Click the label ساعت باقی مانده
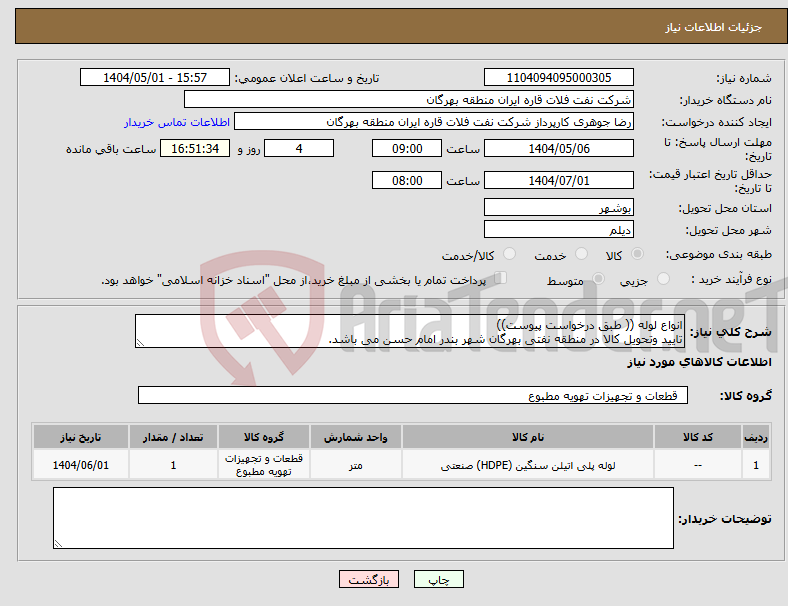Viewport: 788px width, 606px height. click(x=111, y=149)
